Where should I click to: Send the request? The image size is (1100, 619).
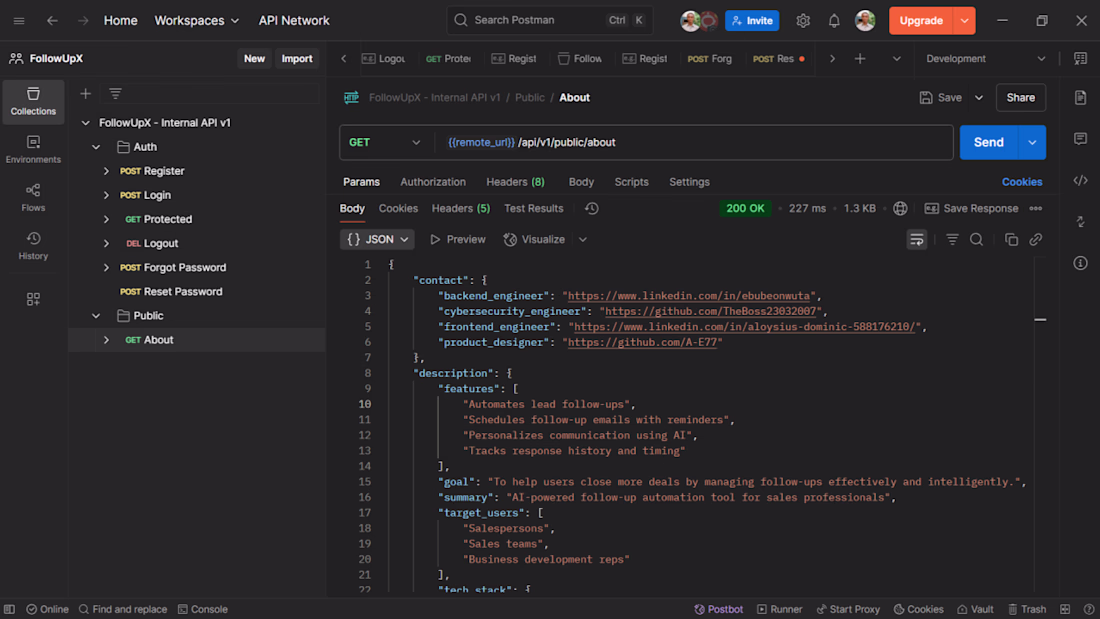tap(988, 142)
